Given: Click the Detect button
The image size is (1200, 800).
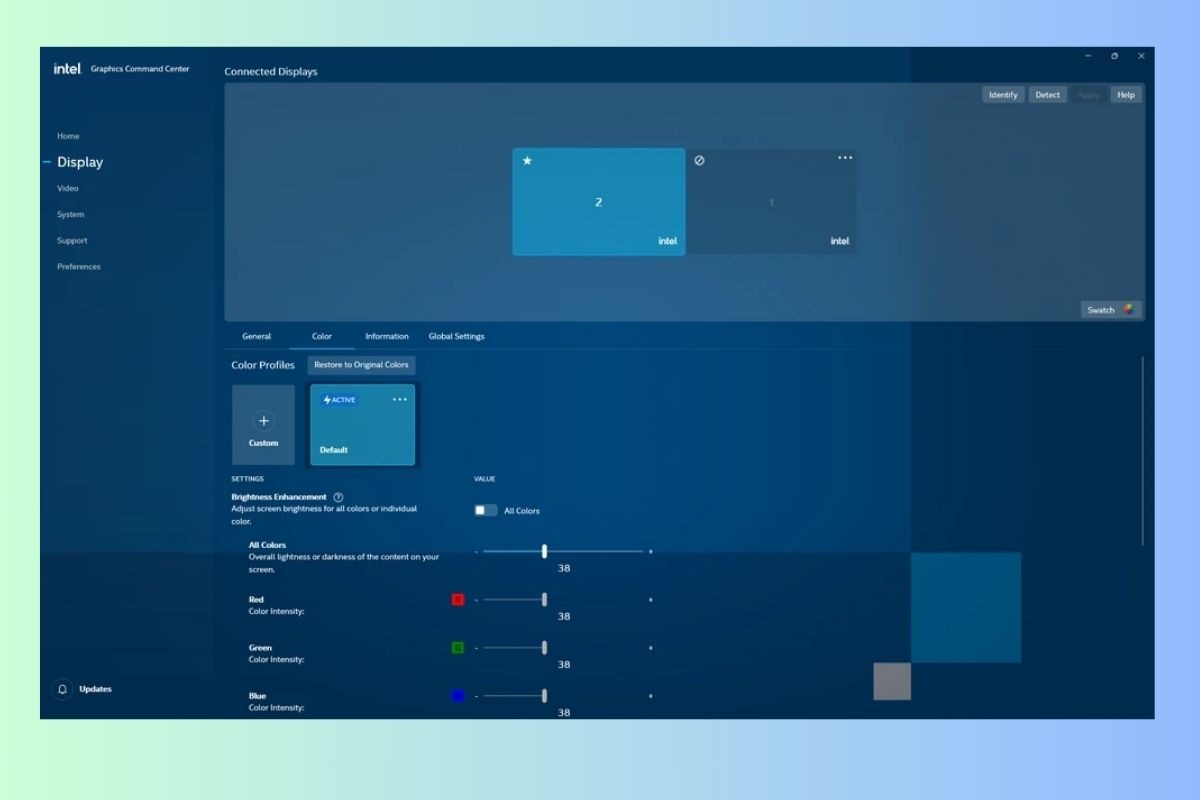Looking at the screenshot, I should 1048,95.
